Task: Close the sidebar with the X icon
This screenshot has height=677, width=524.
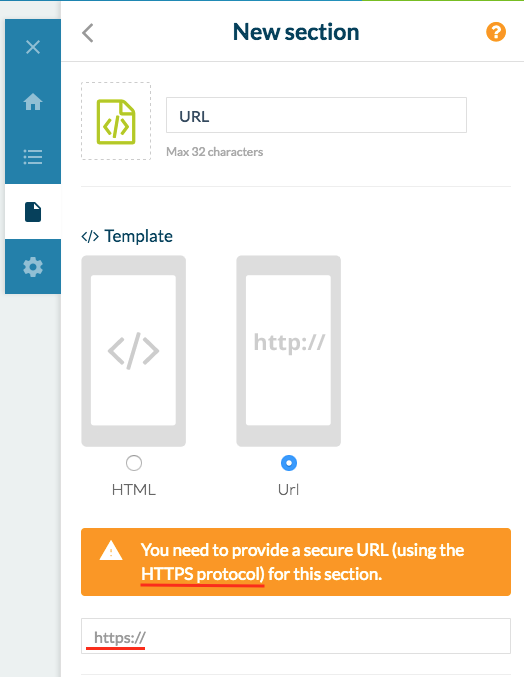Action: tap(33, 47)
